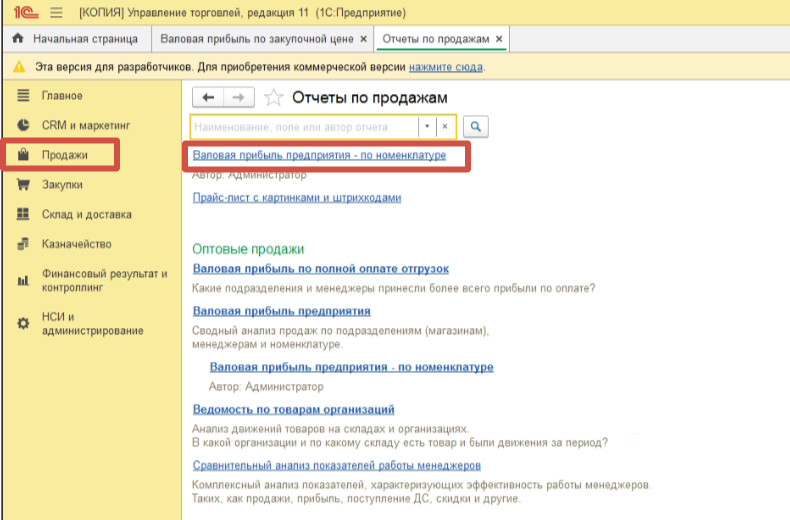
Task: Close the Отчеты по продажам tab
Action: coord(499,39)
